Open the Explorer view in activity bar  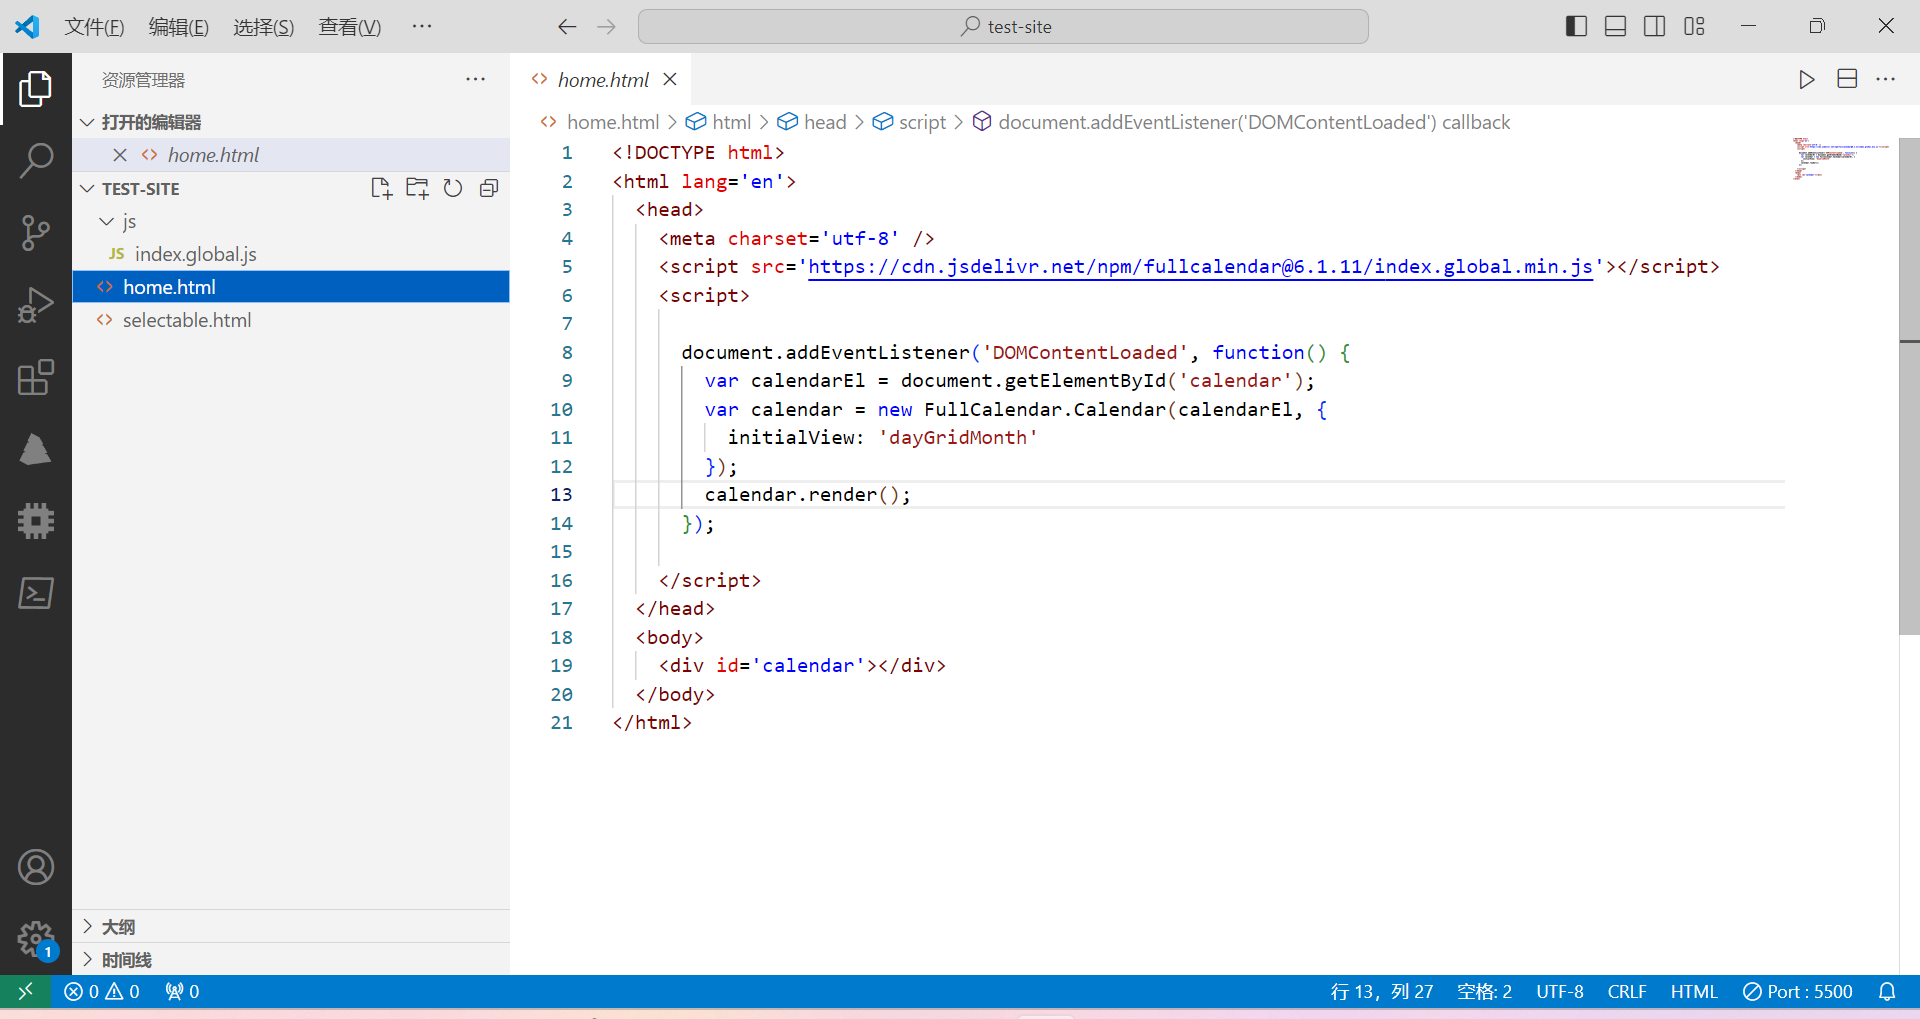(x=36, y=89)
